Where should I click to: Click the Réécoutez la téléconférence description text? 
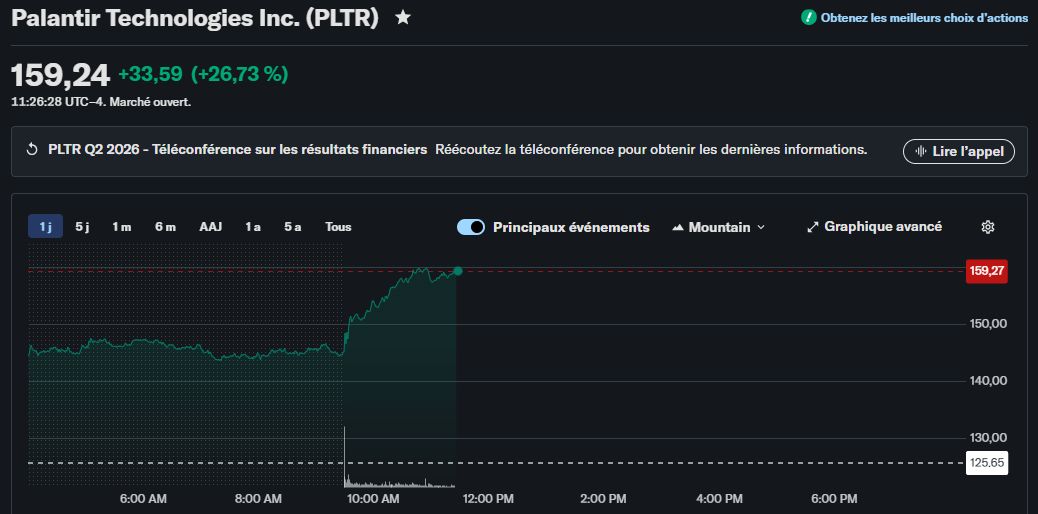651,150
